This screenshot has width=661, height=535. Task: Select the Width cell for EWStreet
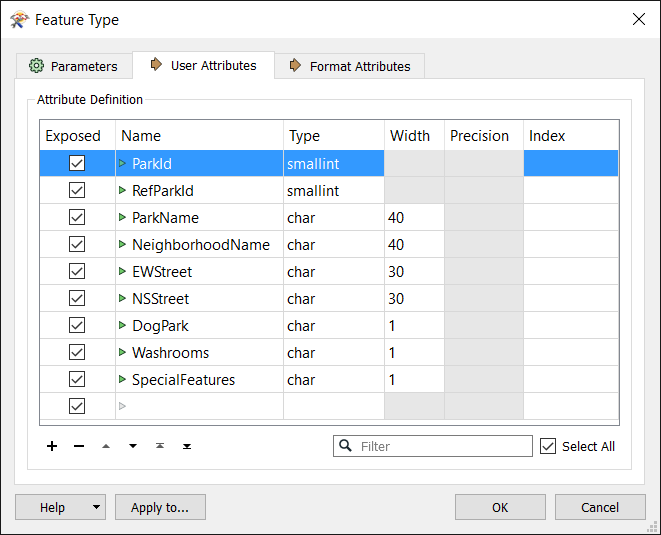click(x=414, y=272)
